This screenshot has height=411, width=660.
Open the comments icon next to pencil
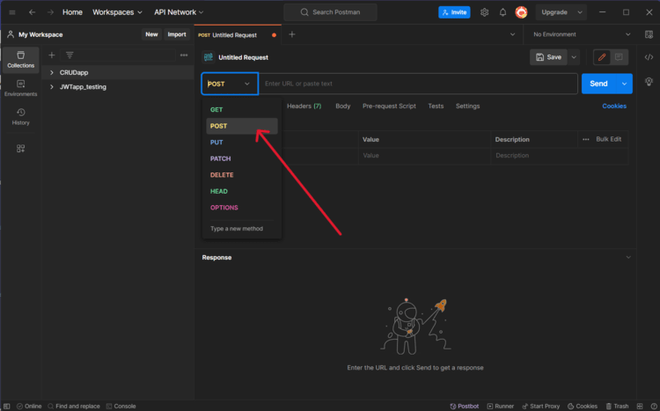[619, 57]
